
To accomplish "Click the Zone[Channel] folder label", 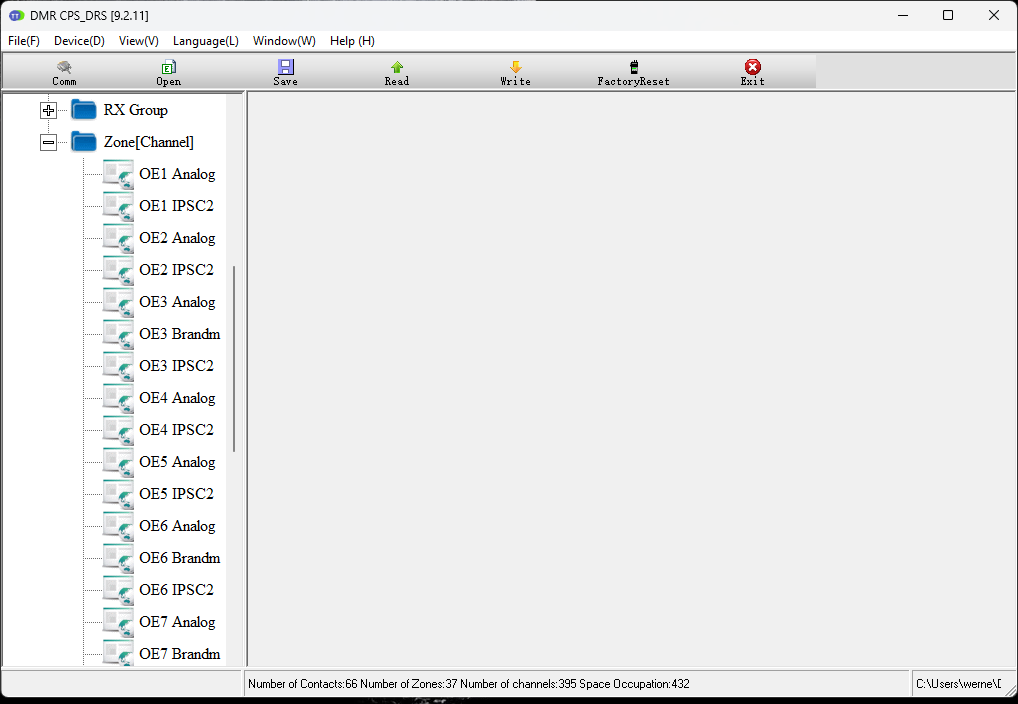I will [149, 142].
